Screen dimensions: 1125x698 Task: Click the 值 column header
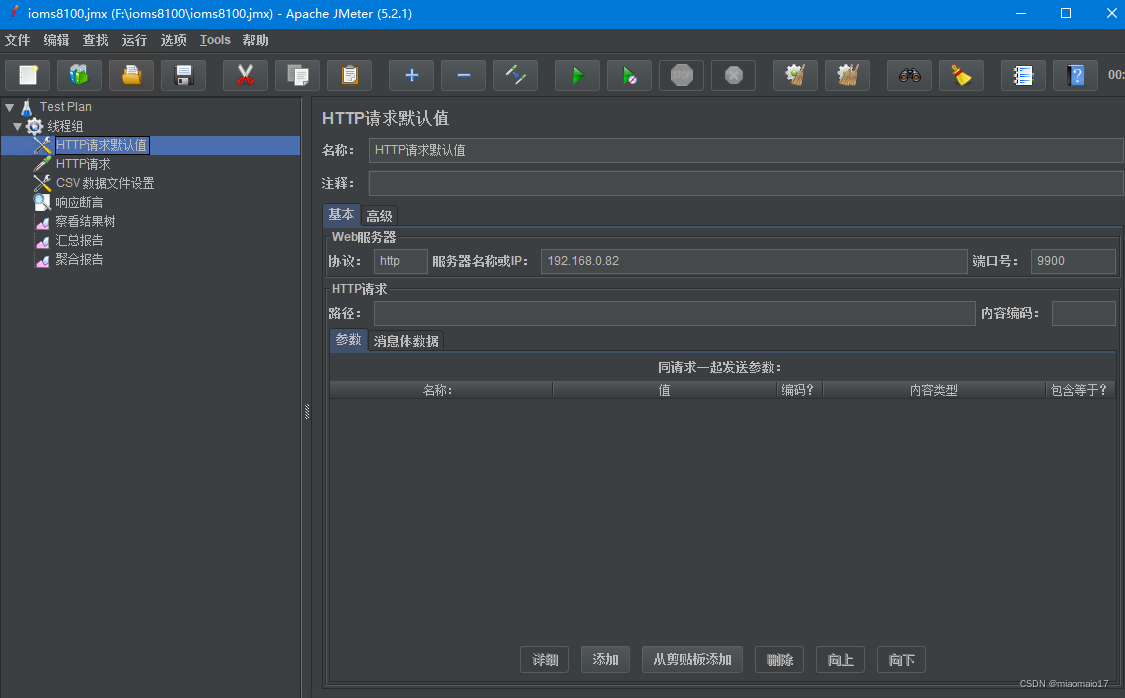point(664,390)
